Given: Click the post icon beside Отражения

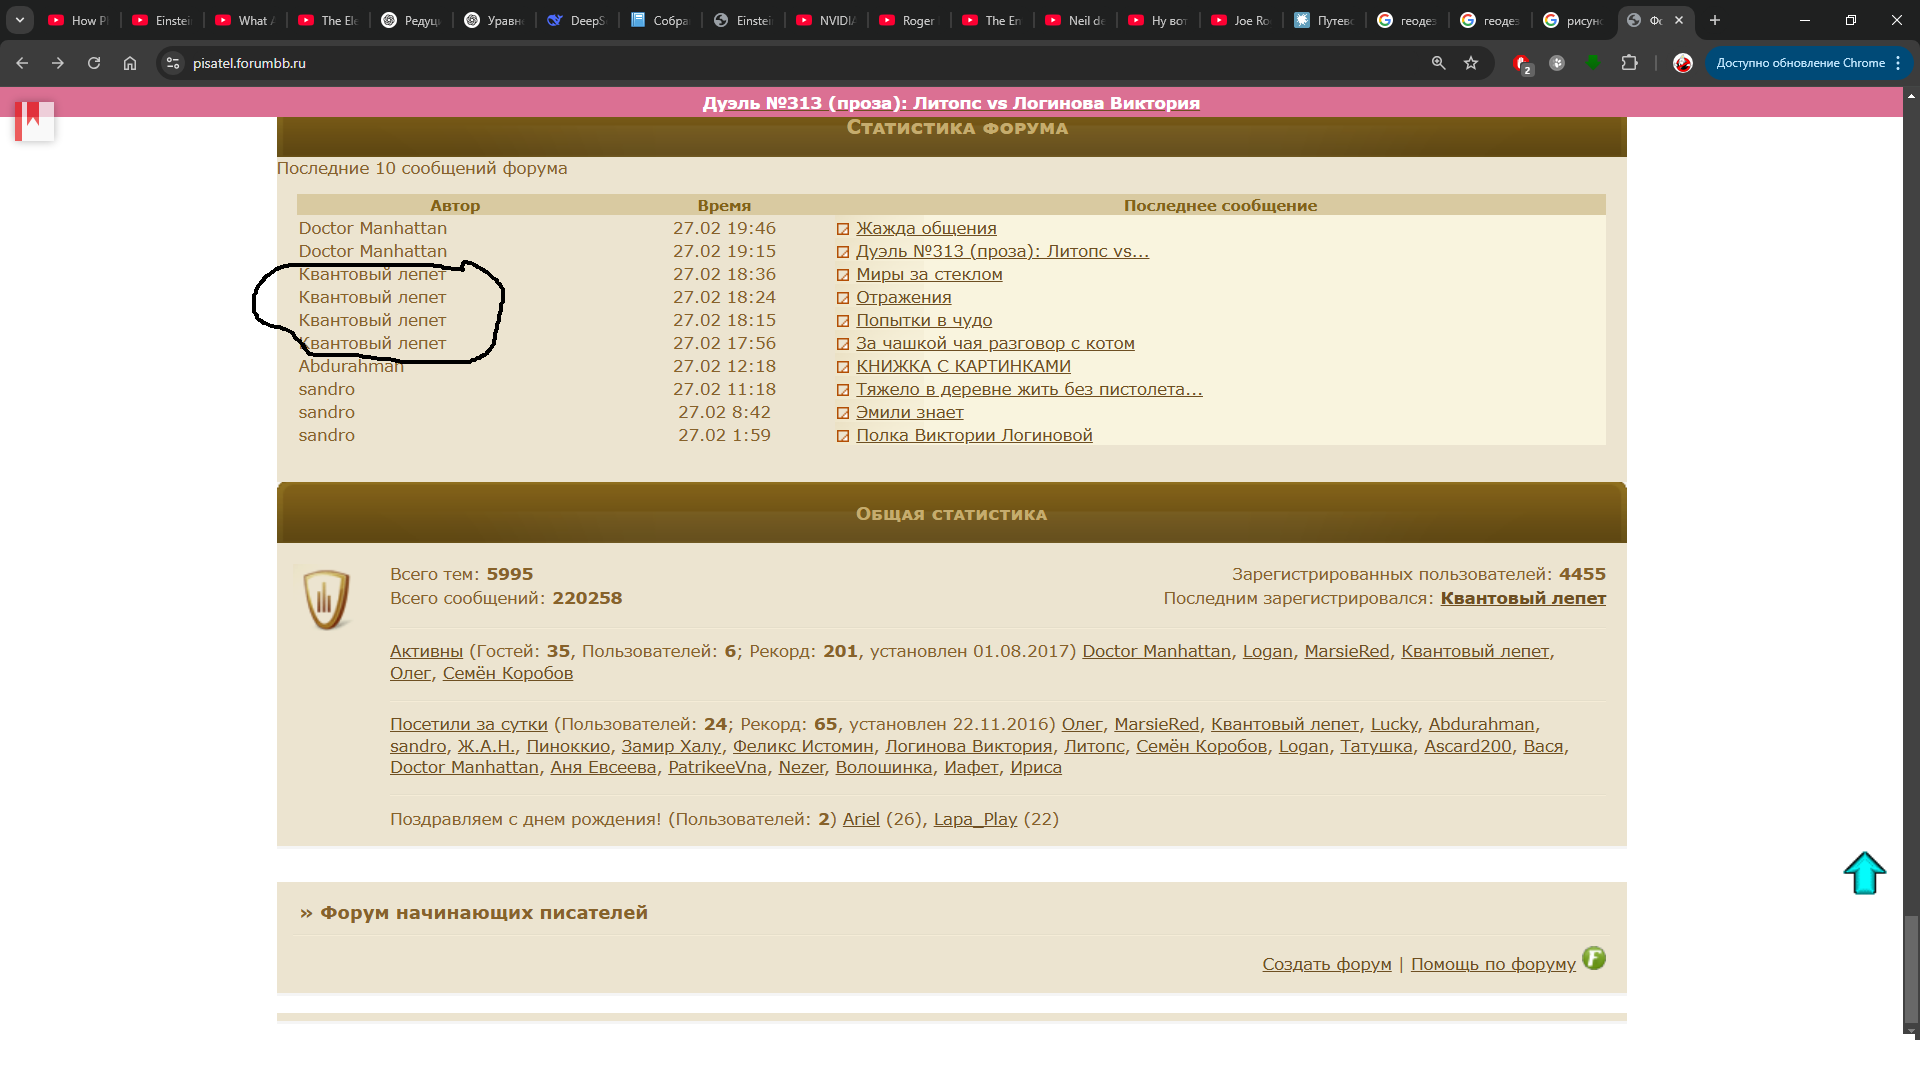Looking at the screenshot, I should (843, 298).
